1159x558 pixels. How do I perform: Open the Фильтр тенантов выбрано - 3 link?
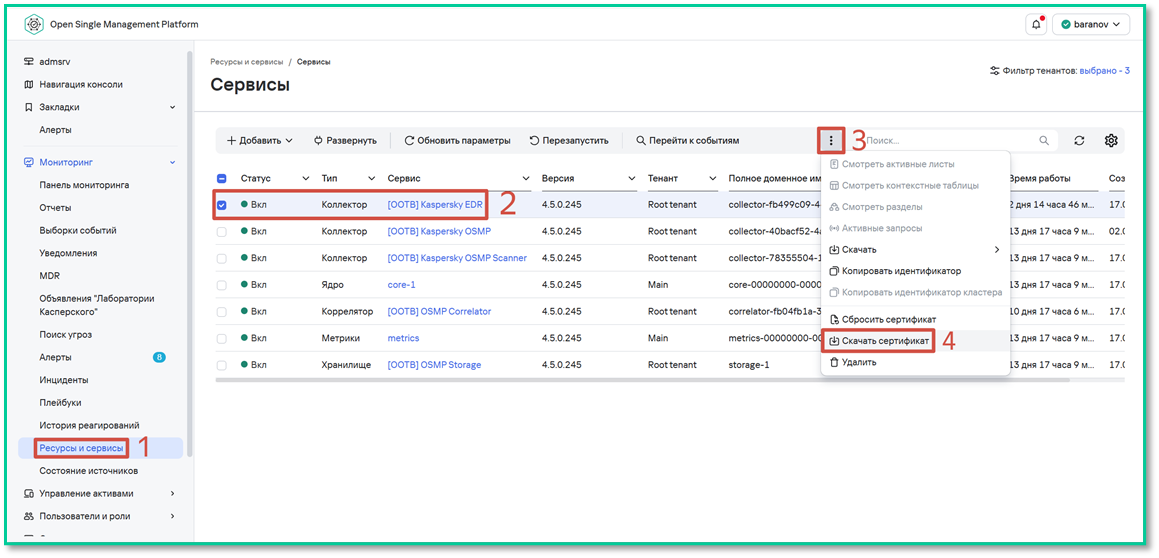coord(1104,71)
